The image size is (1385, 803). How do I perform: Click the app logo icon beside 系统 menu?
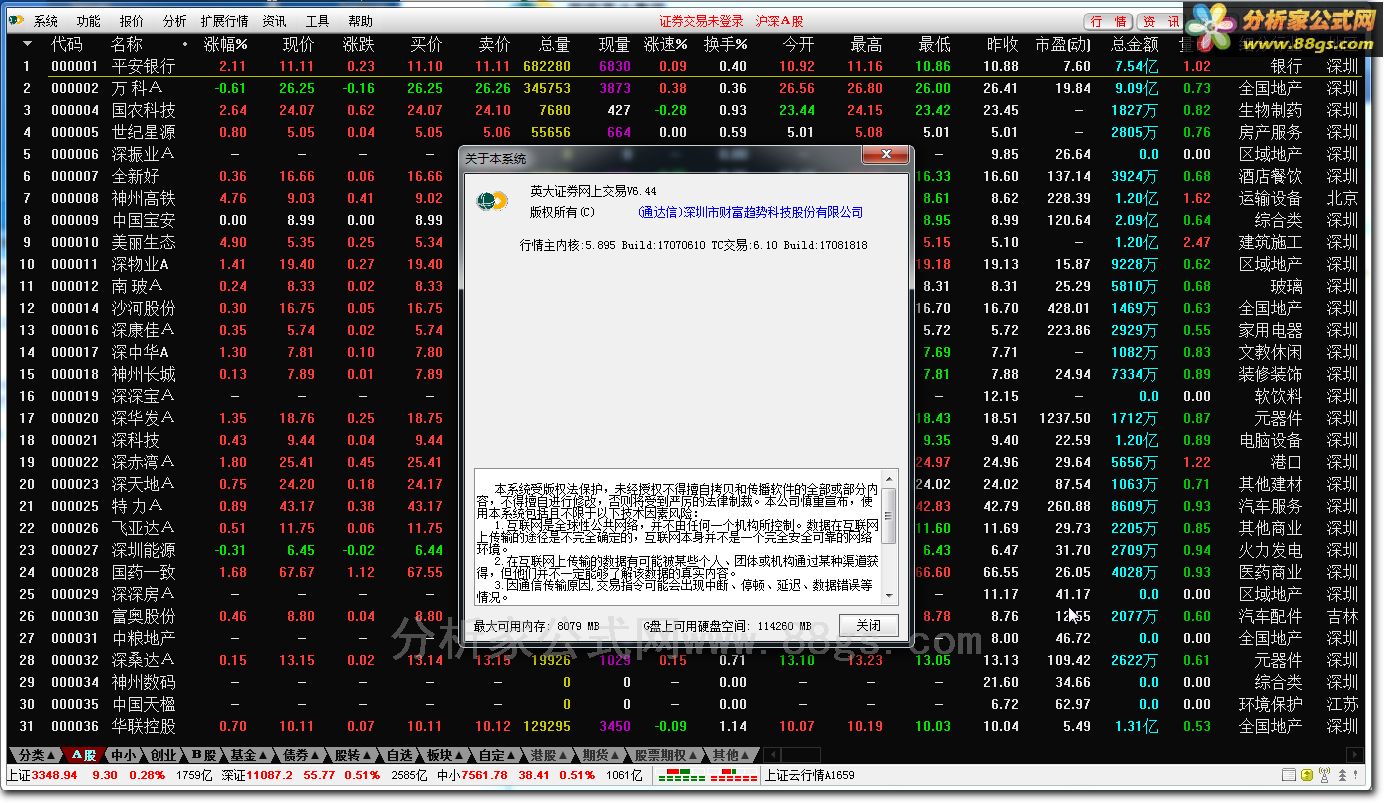[x=17, y=21]
